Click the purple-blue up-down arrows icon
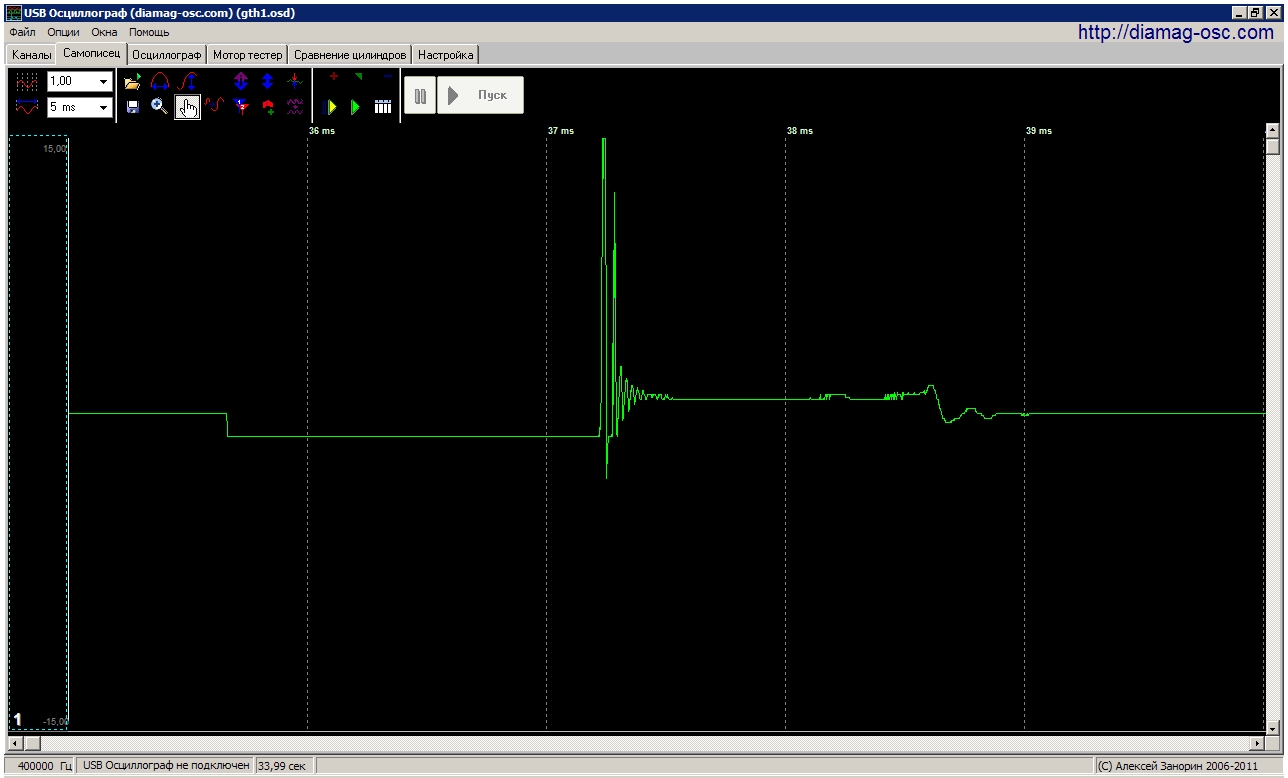 (x=240, y=82)
